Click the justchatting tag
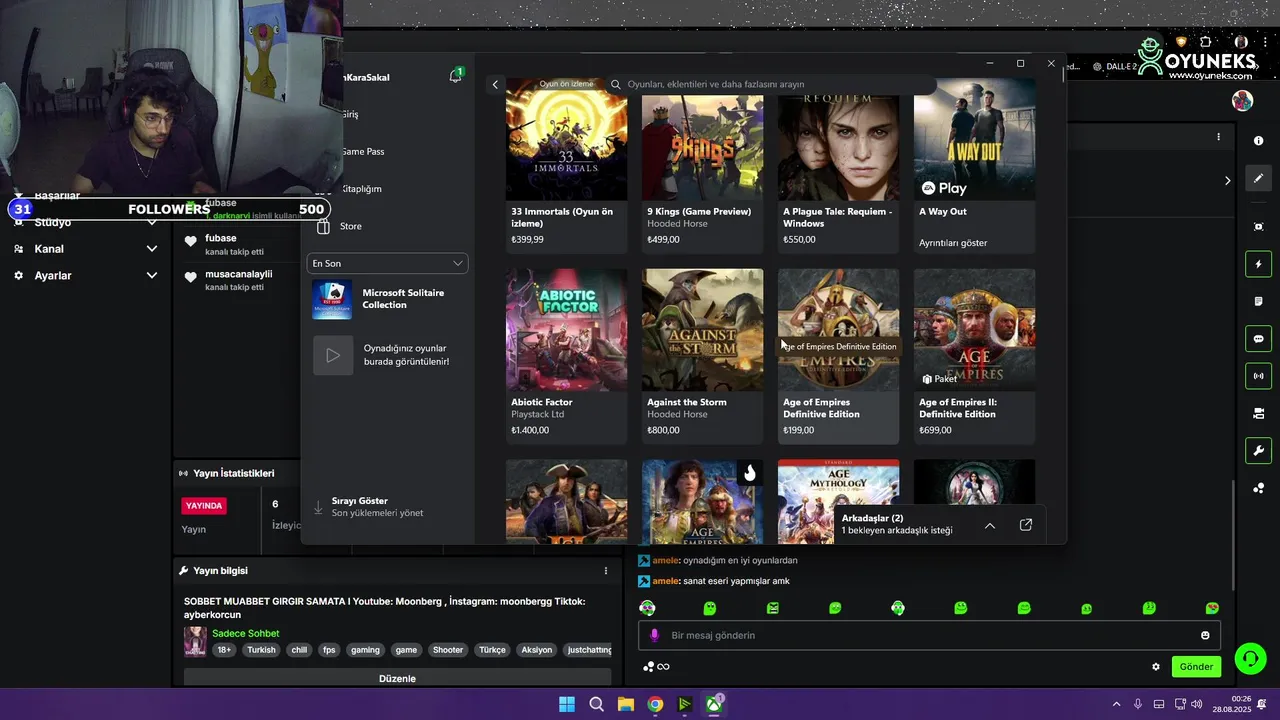Image resolution: width=1280 pixels, height=720 pixels. pos(589,650)
